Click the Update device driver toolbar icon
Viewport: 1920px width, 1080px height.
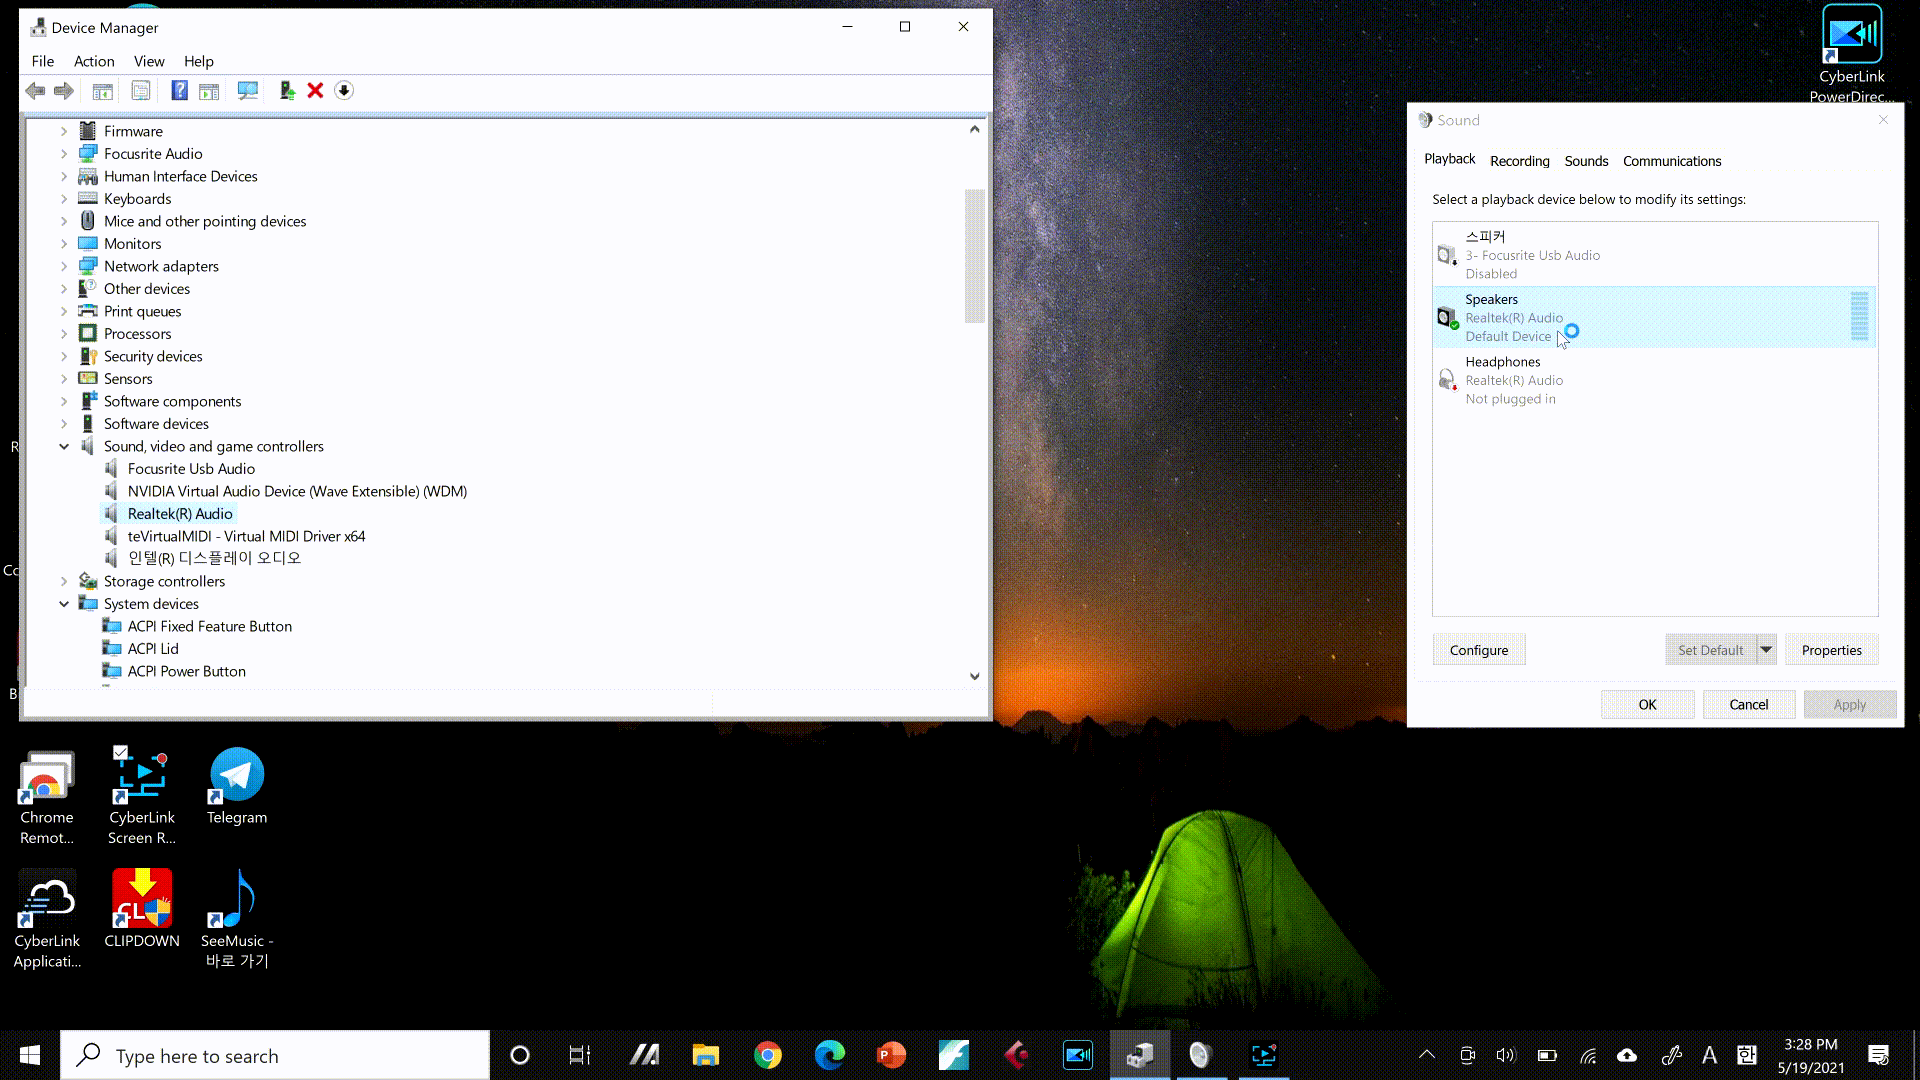click(x=287, y=91)
